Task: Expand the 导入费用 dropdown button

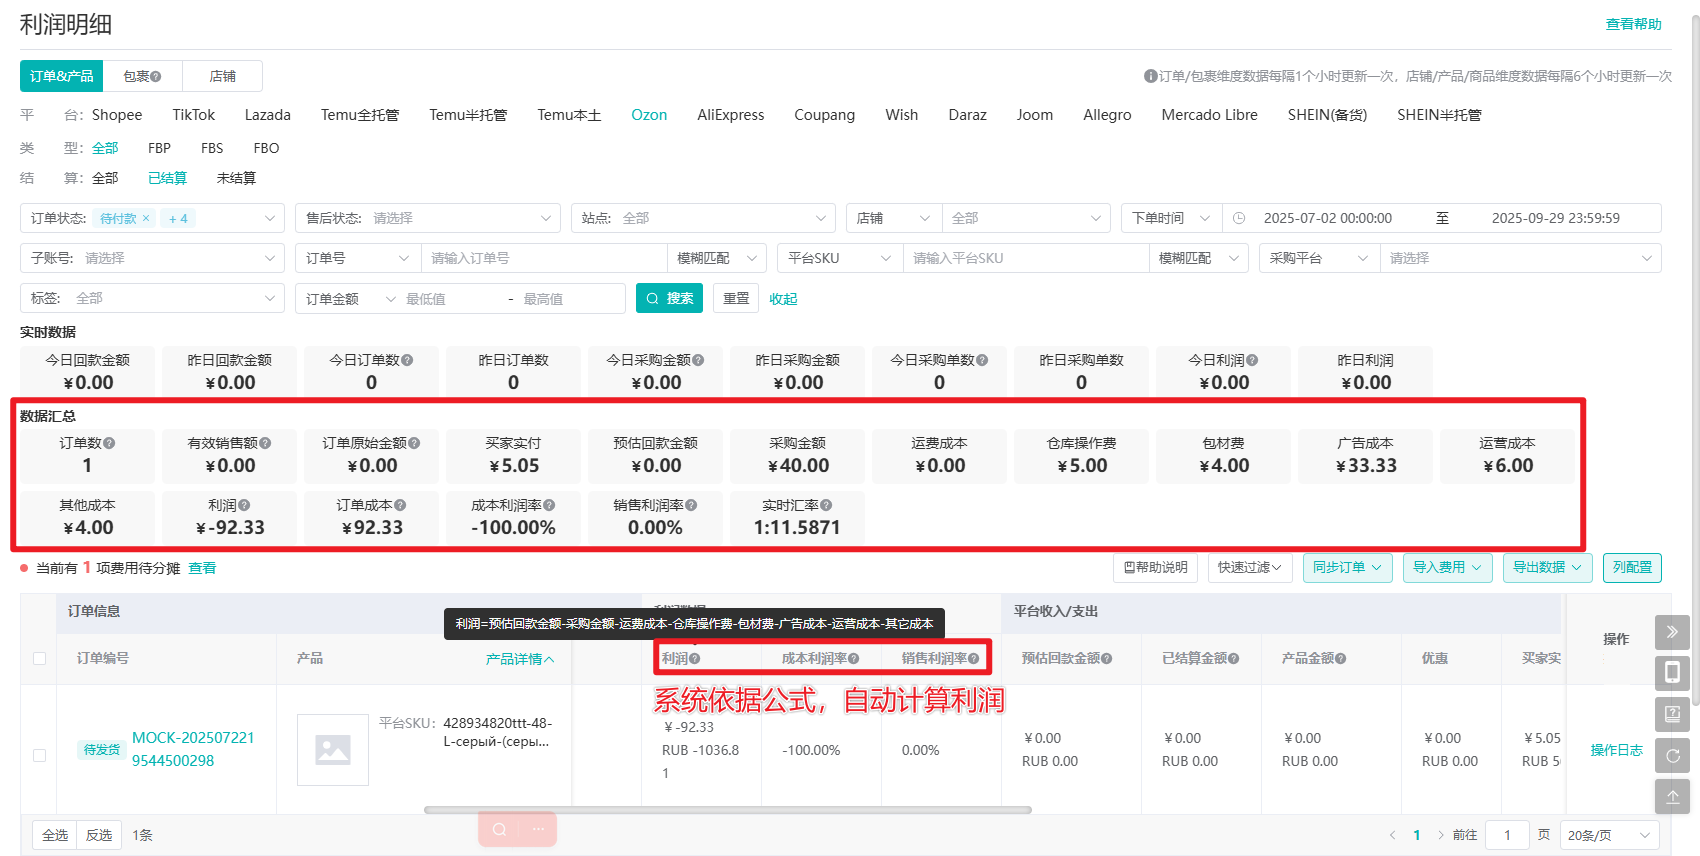Action: coord(1447,568)
